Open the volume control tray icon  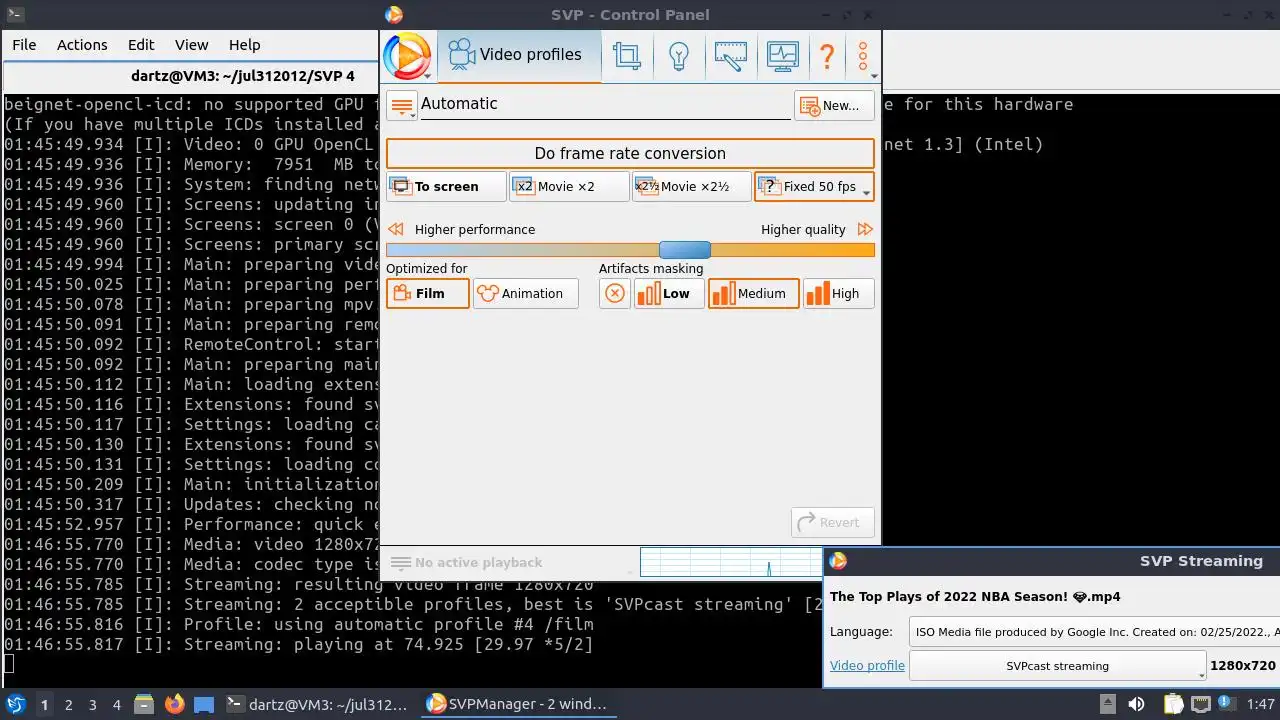tap(1136, 704)
